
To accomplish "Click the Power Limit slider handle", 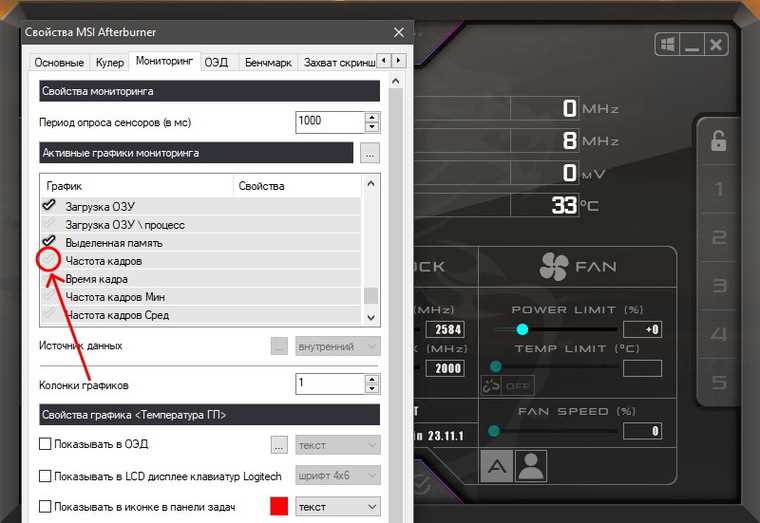I will click(522, 330).
